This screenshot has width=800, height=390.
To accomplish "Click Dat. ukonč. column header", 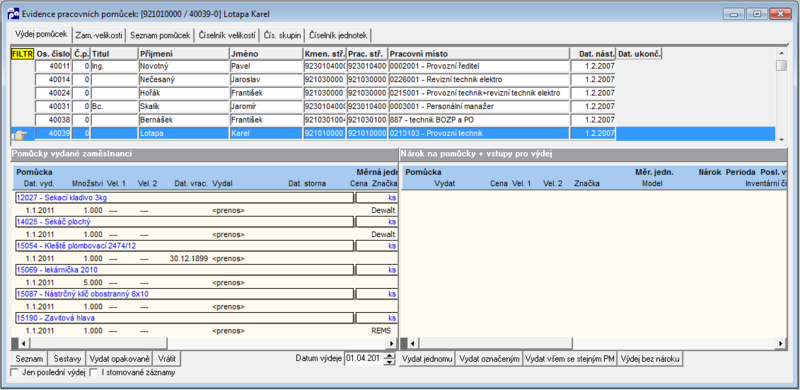I will tap(639, 54).
